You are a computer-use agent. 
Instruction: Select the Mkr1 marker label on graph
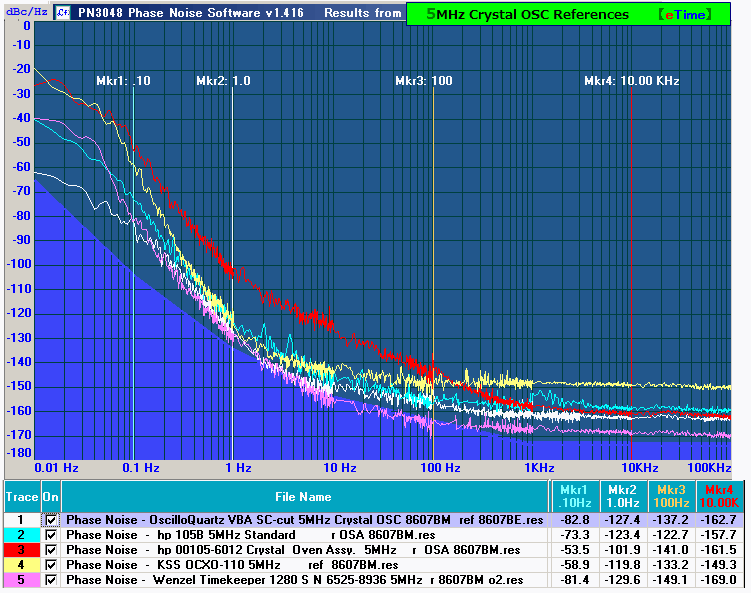click(123, 81)
